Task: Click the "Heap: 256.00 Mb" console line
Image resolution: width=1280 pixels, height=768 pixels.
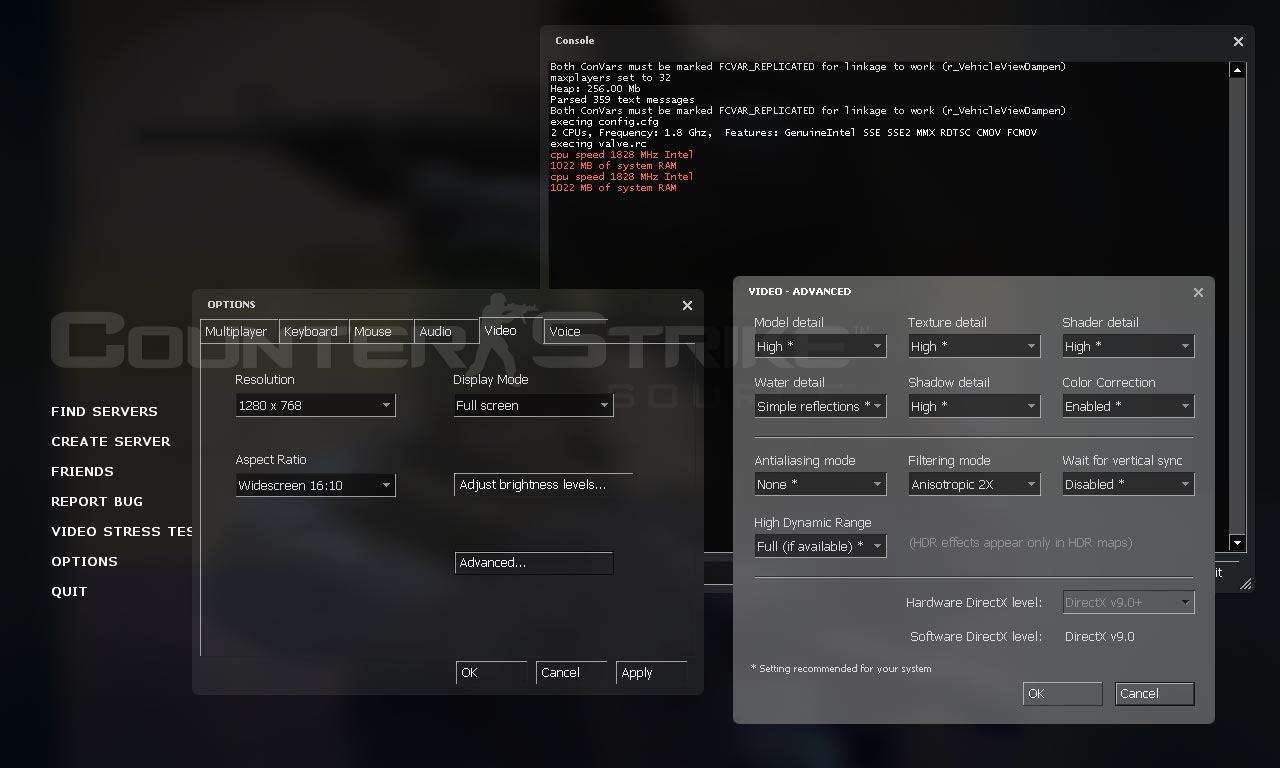Action: (x=595, y=89)
